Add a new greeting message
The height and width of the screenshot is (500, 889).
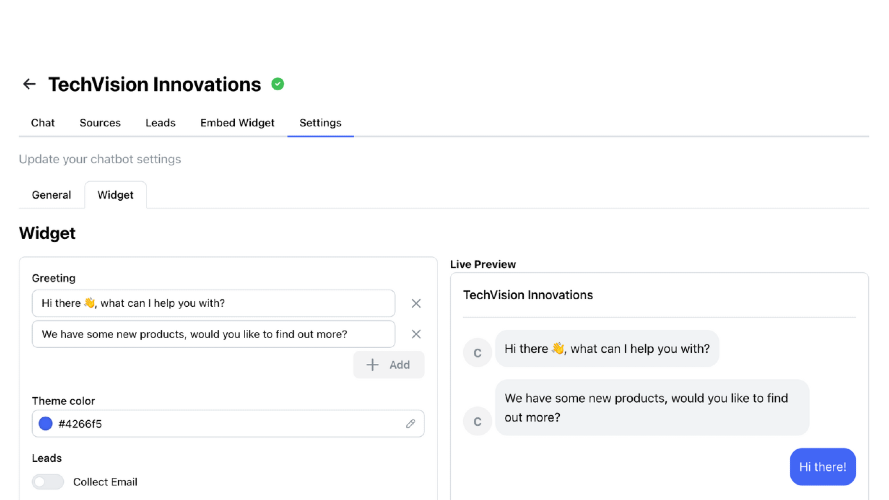pyautogui.click(x=388, y=365)
